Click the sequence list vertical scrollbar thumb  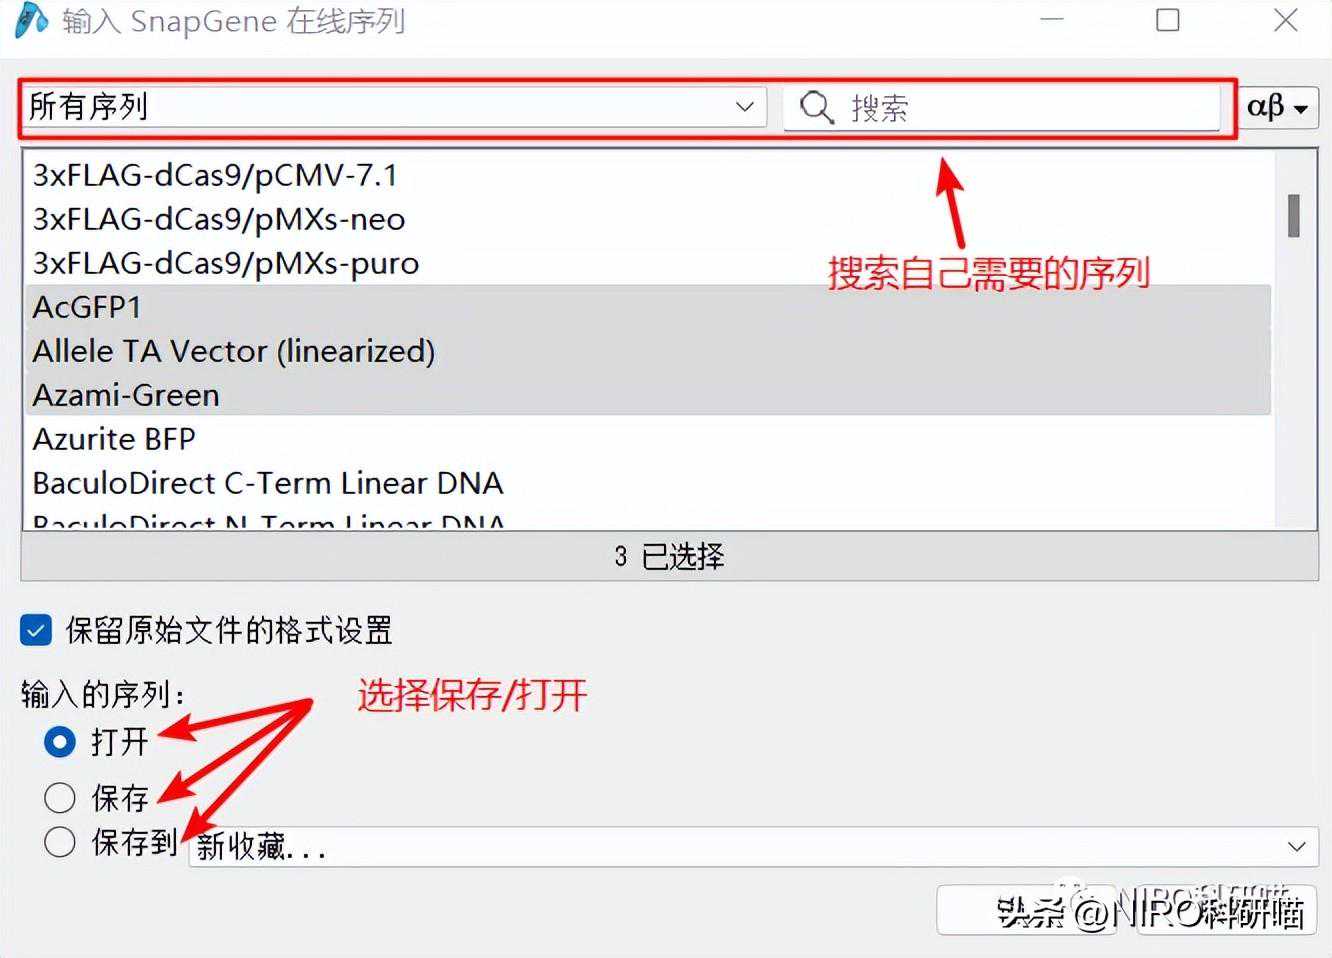1294,215
